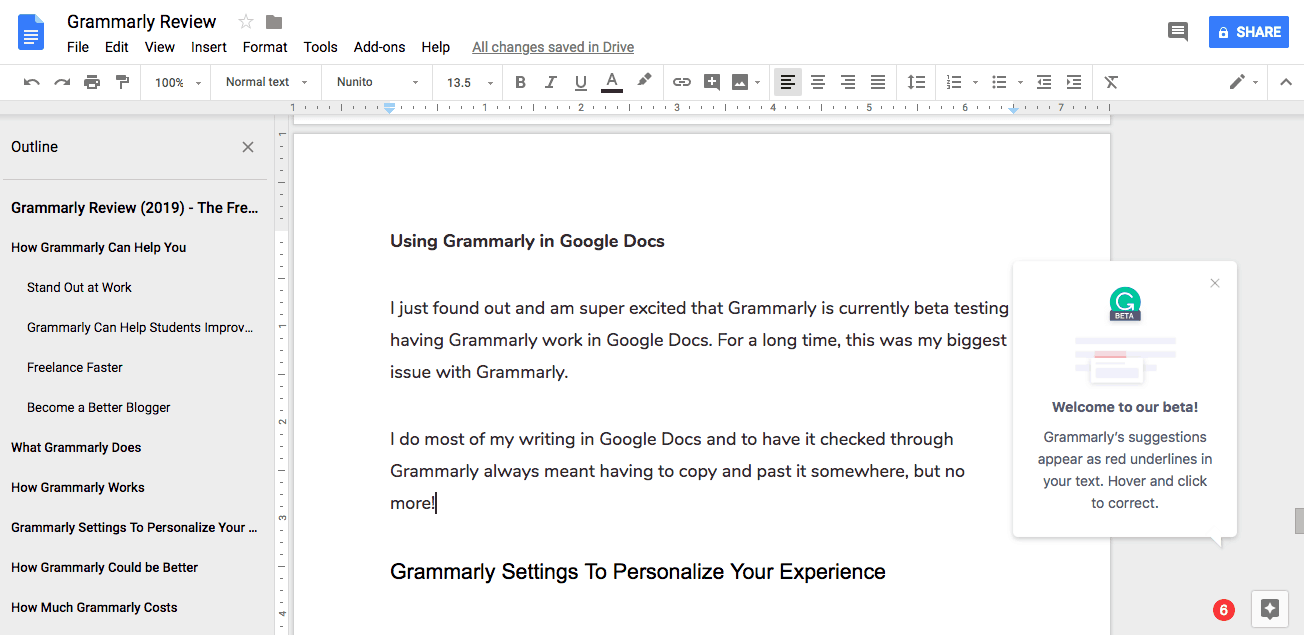1304x635 pixels.
Task: Set left text alignment
Action: pyautogui.click(x=788, y=82)
